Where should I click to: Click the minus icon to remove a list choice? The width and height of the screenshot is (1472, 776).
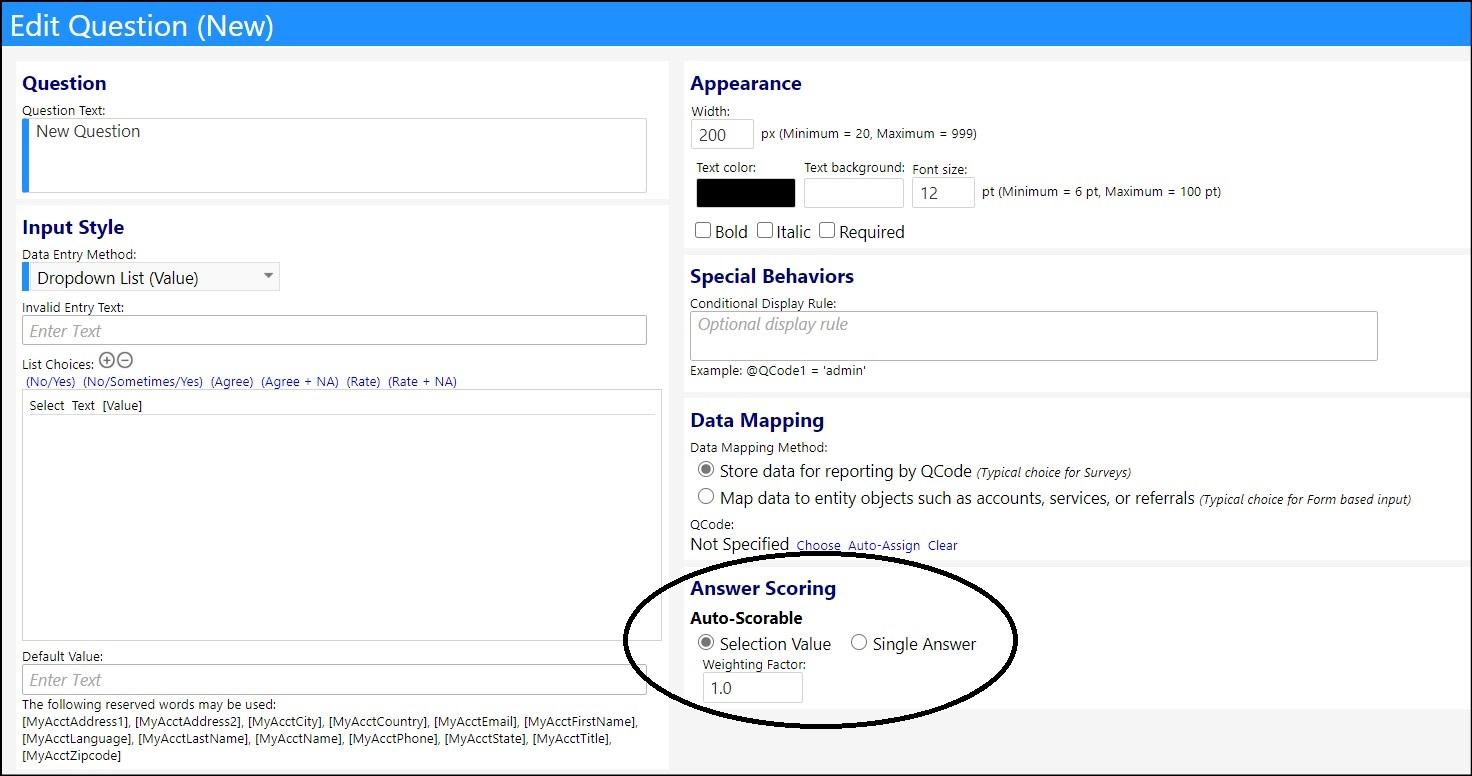pyautogui.click(x=125, y=361)
